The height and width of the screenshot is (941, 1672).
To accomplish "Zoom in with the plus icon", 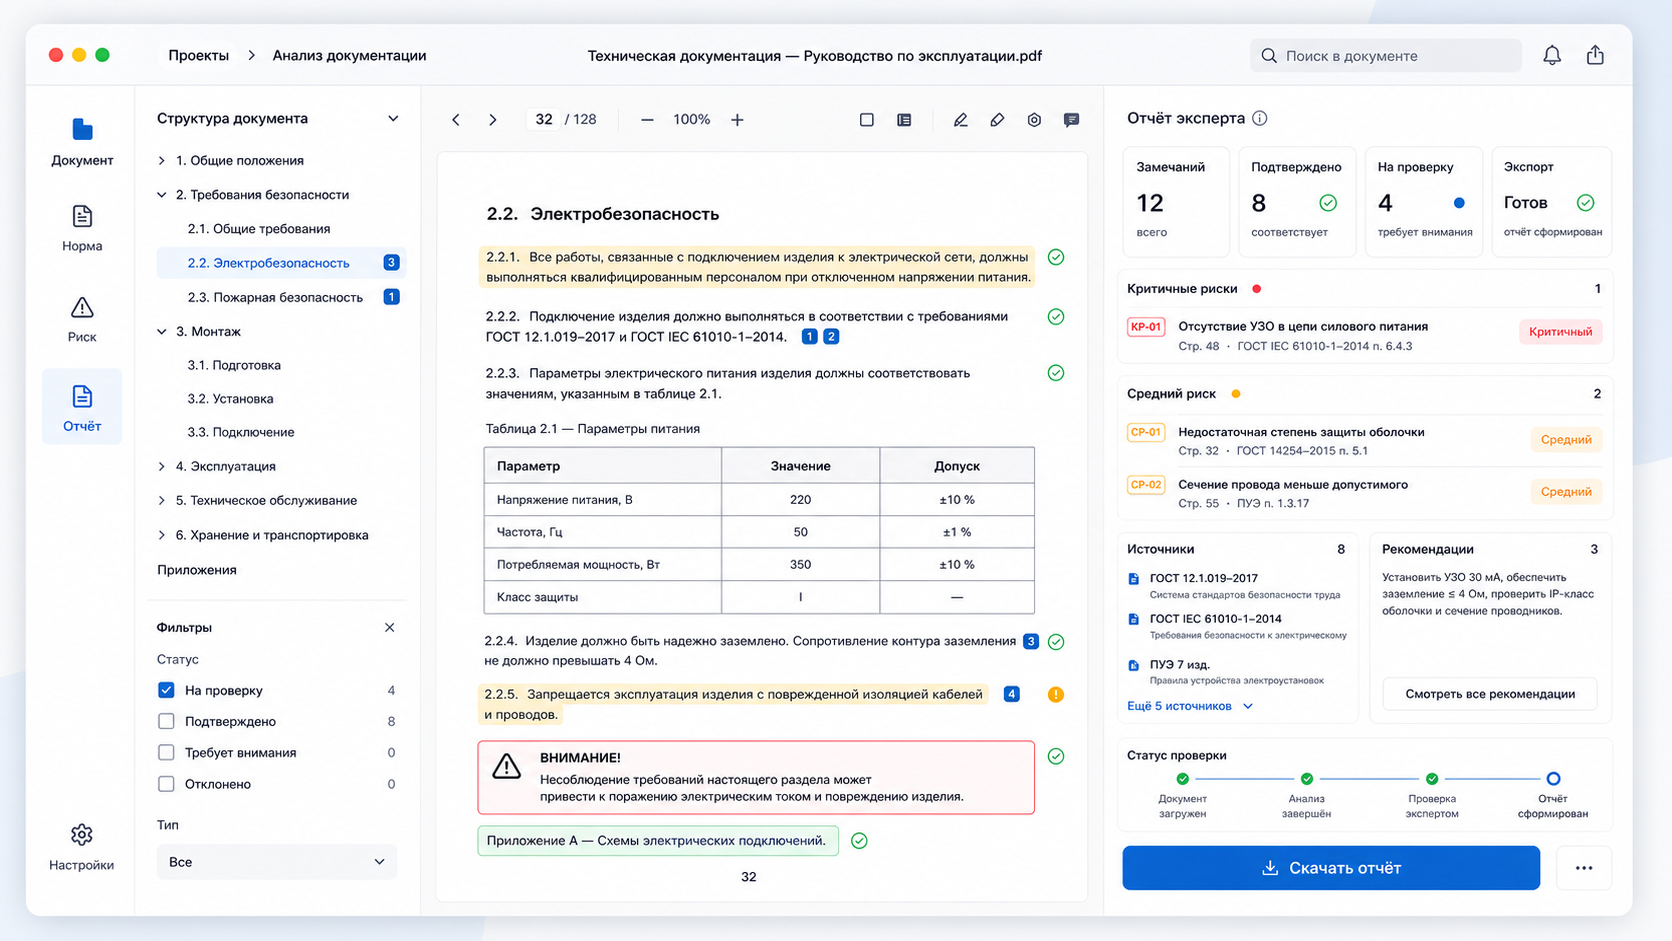I will (x=737, y=120).
